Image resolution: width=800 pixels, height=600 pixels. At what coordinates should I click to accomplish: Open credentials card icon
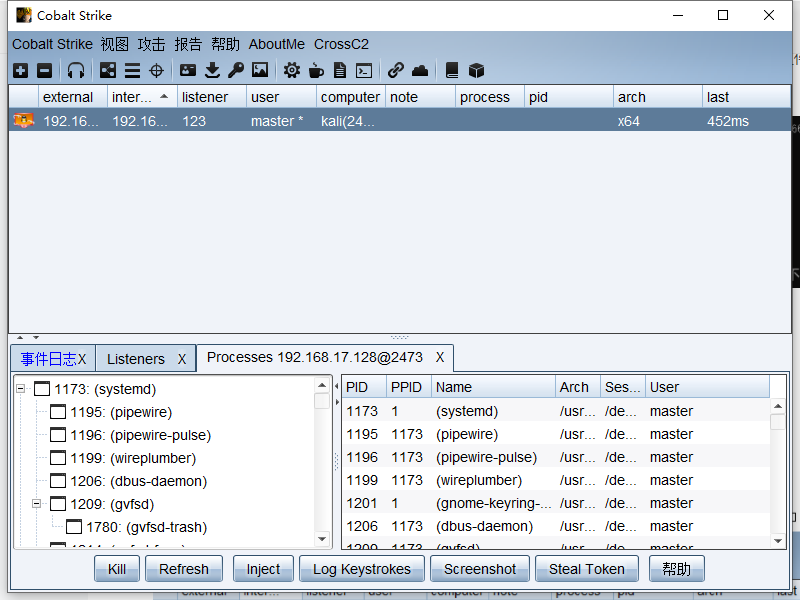[x=188, y=70]
